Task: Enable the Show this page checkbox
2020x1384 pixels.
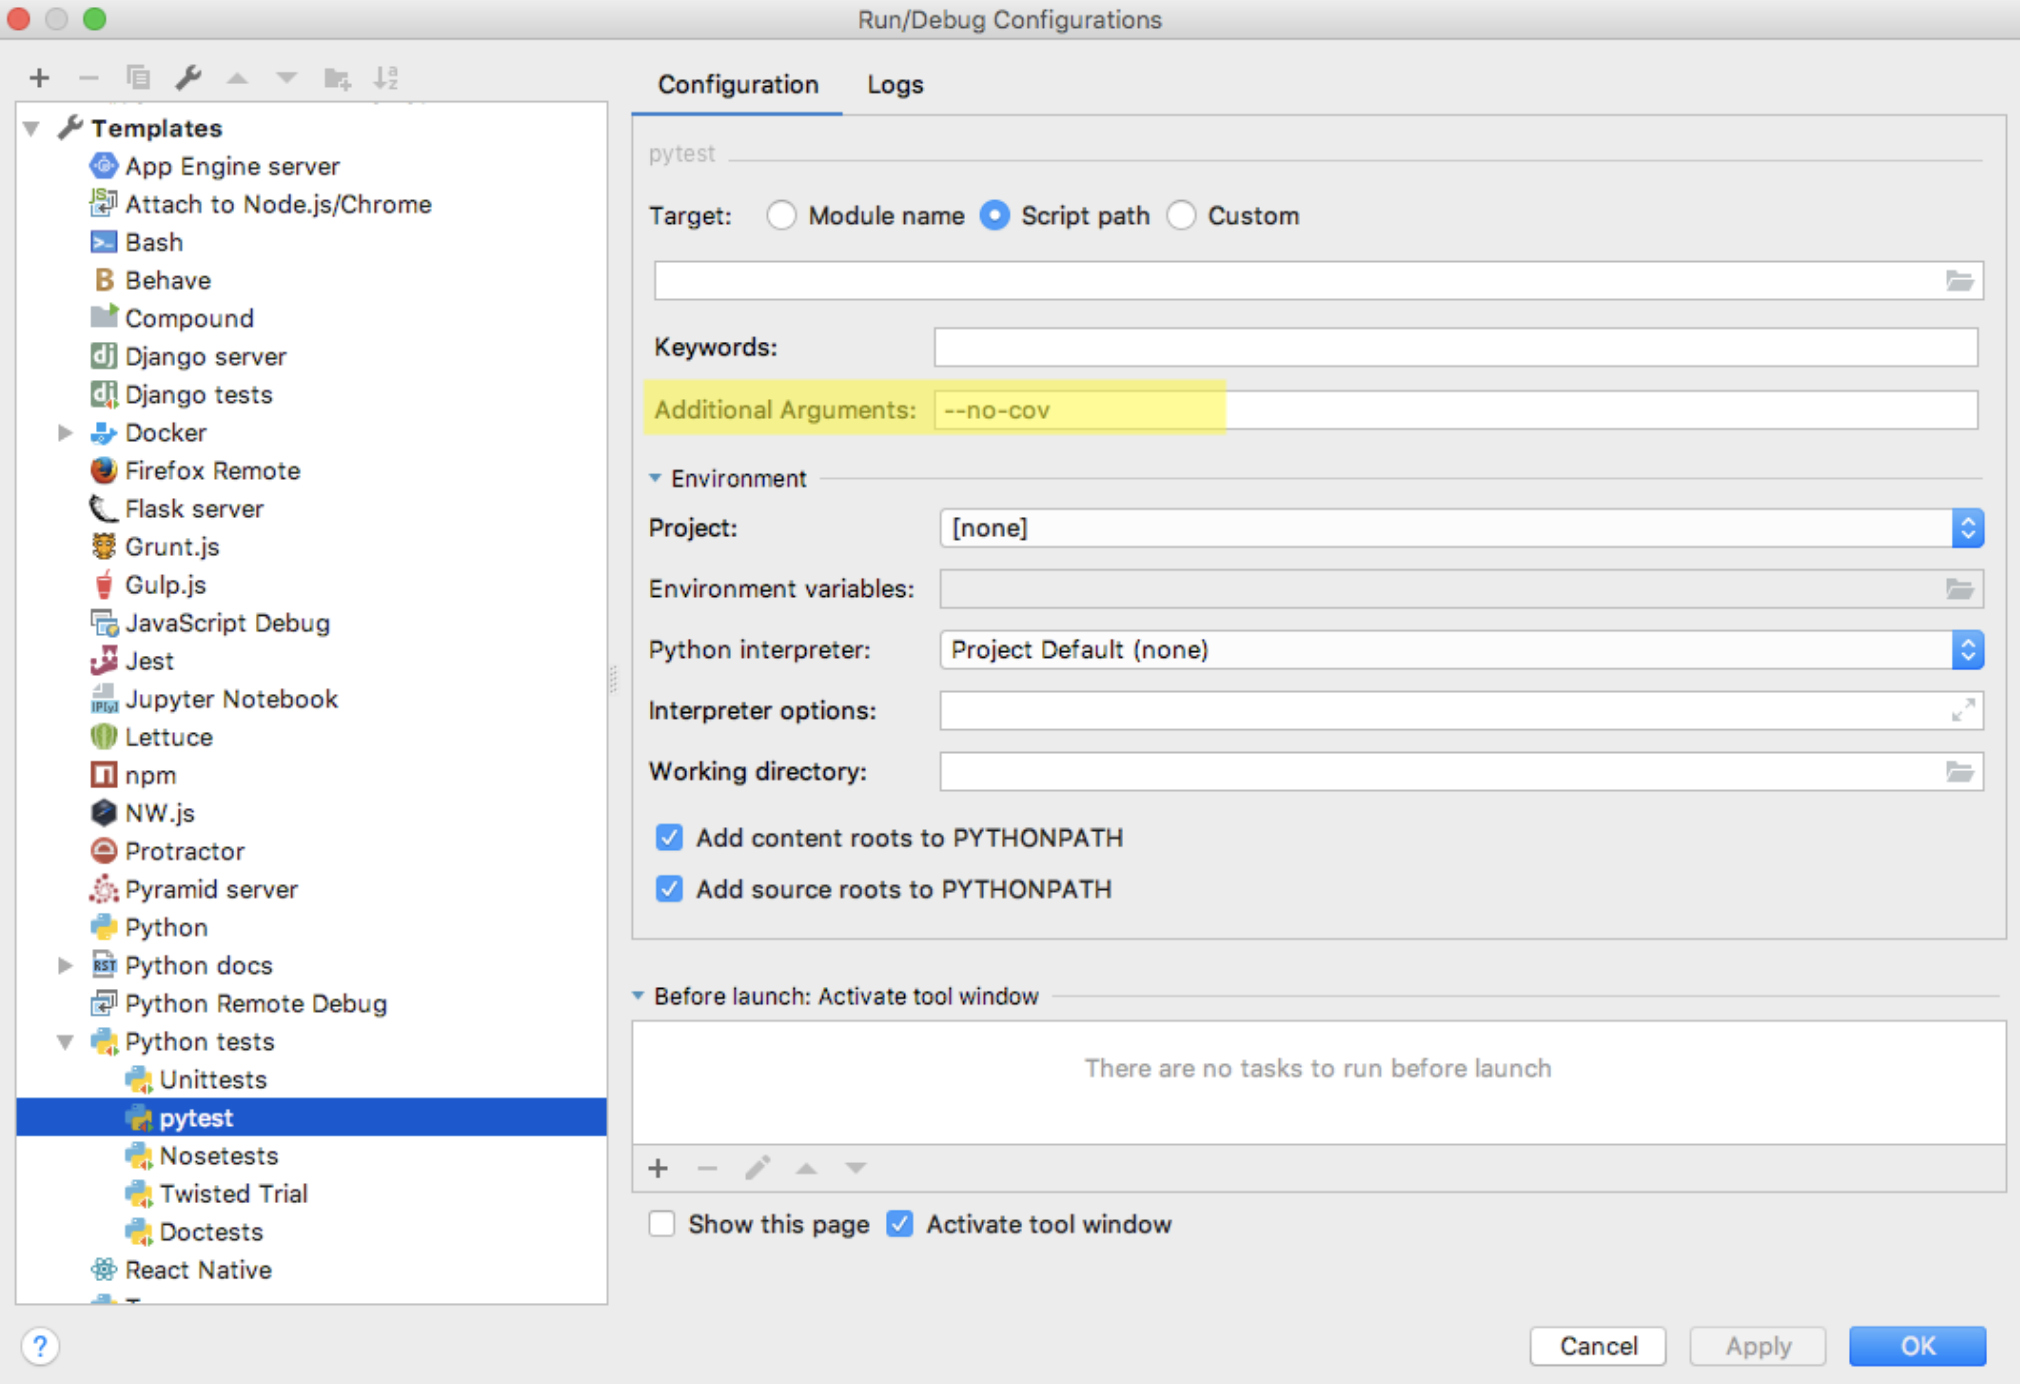Action: tap(662, 1223)
